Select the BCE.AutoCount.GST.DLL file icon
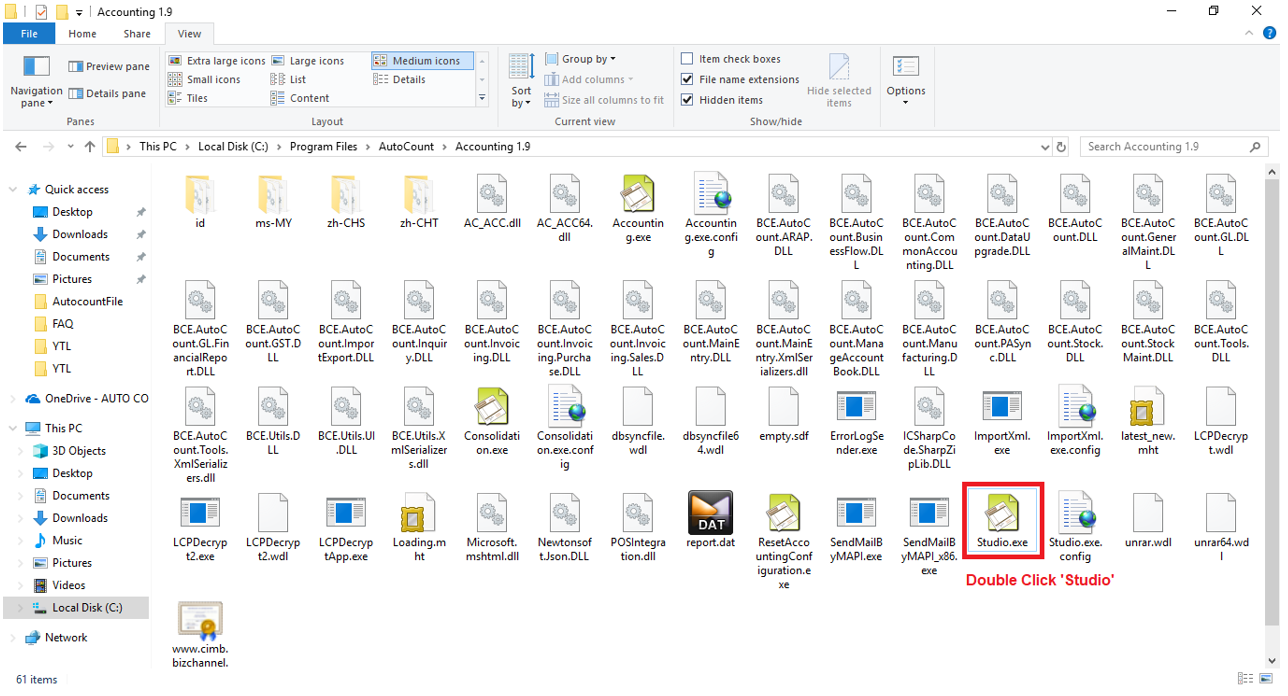Image resolution: width=1288 pixels, height=696 pixels. (x=273, y=299)
